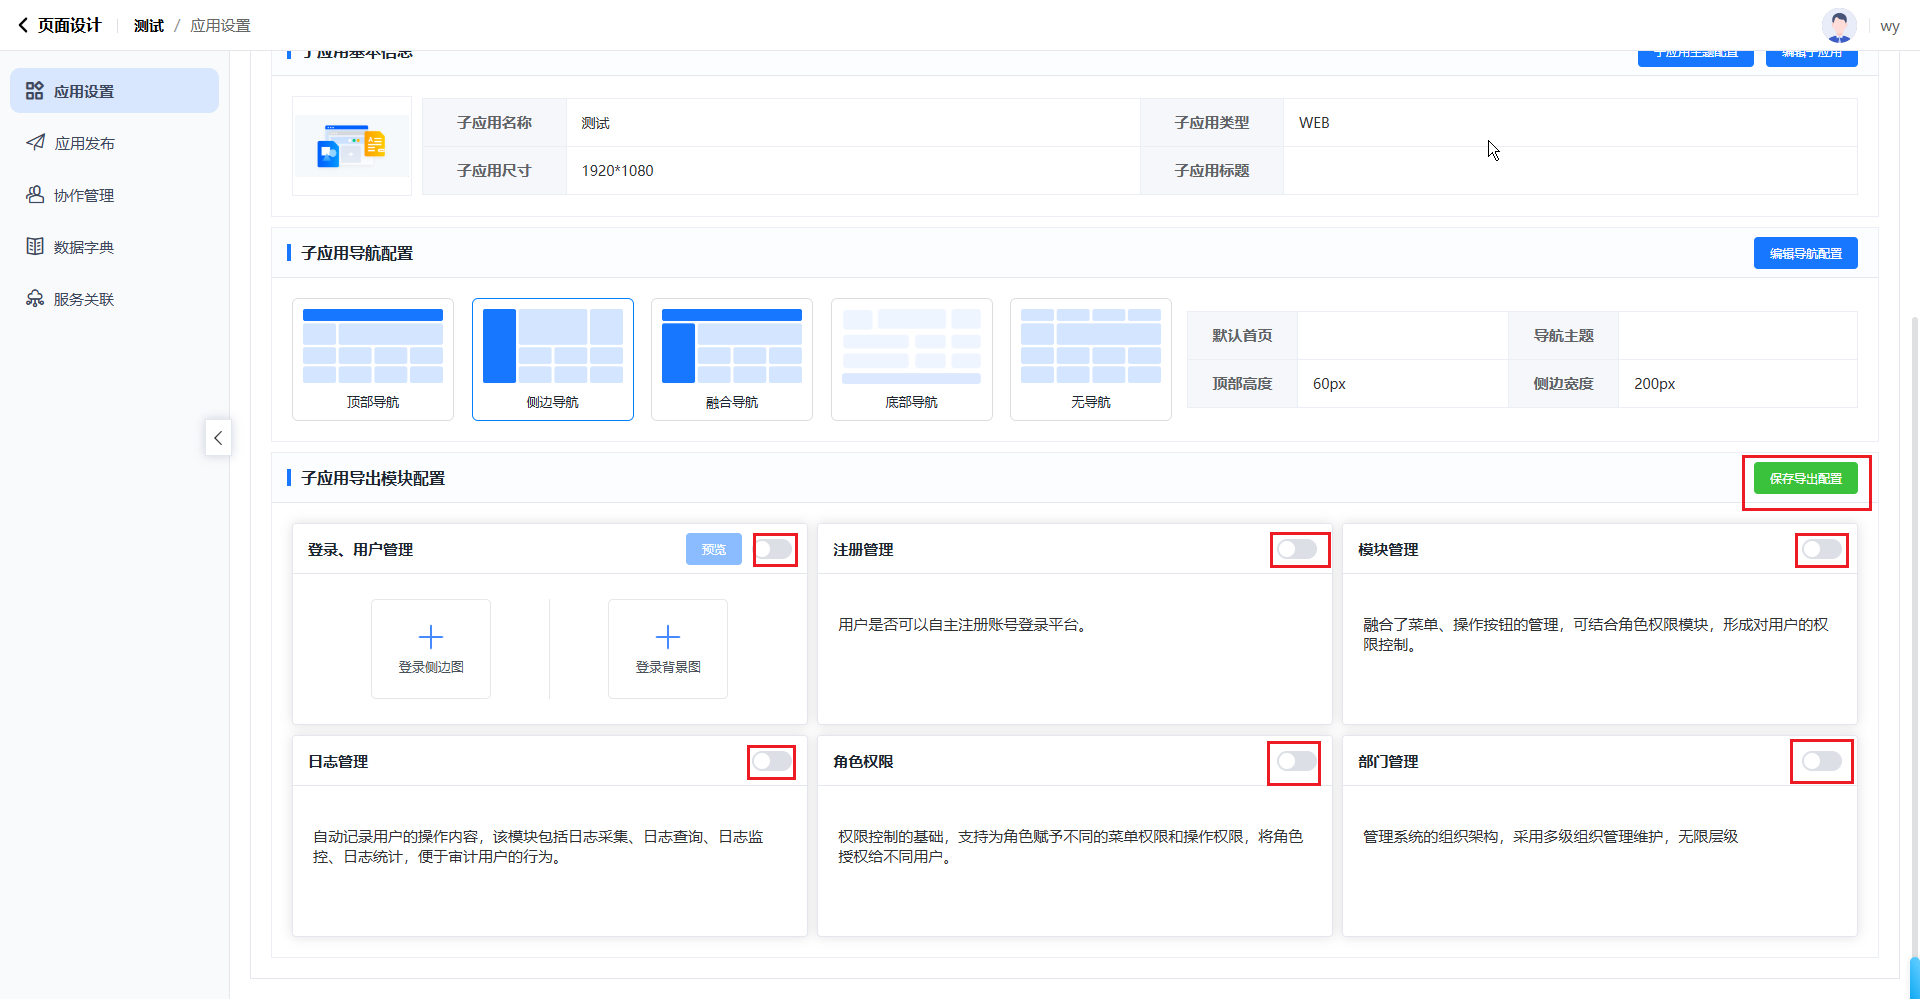Click the sub-application thumbnail image
This screenshot has width=1920, height=999.
(x=351, y=146)
